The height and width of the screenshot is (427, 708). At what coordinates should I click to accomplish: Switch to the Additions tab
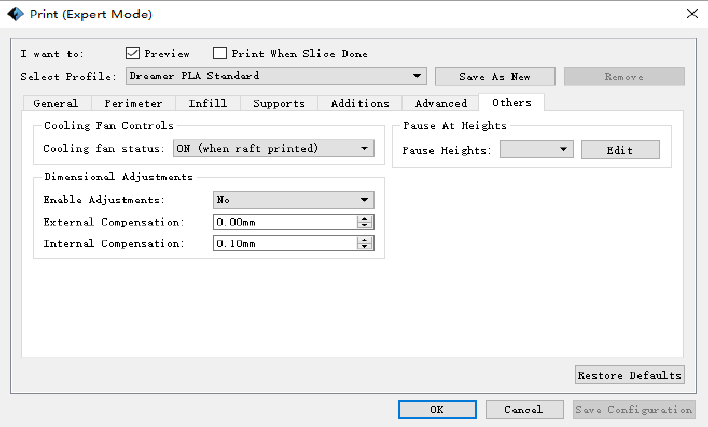pyautogui.click(x=360, y=103)
